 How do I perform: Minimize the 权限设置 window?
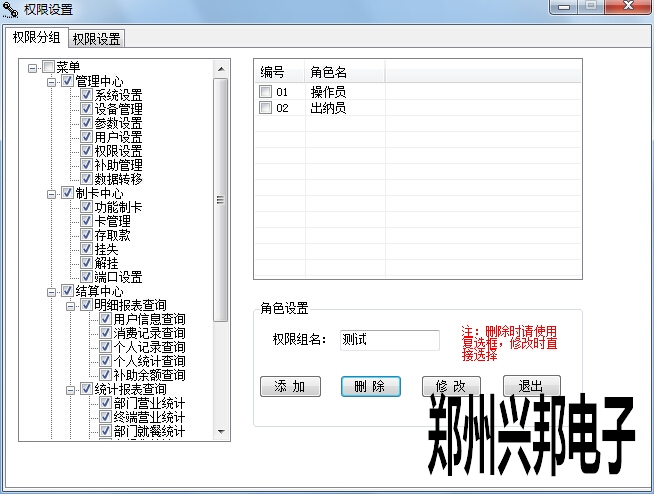[x=564, y=7]
